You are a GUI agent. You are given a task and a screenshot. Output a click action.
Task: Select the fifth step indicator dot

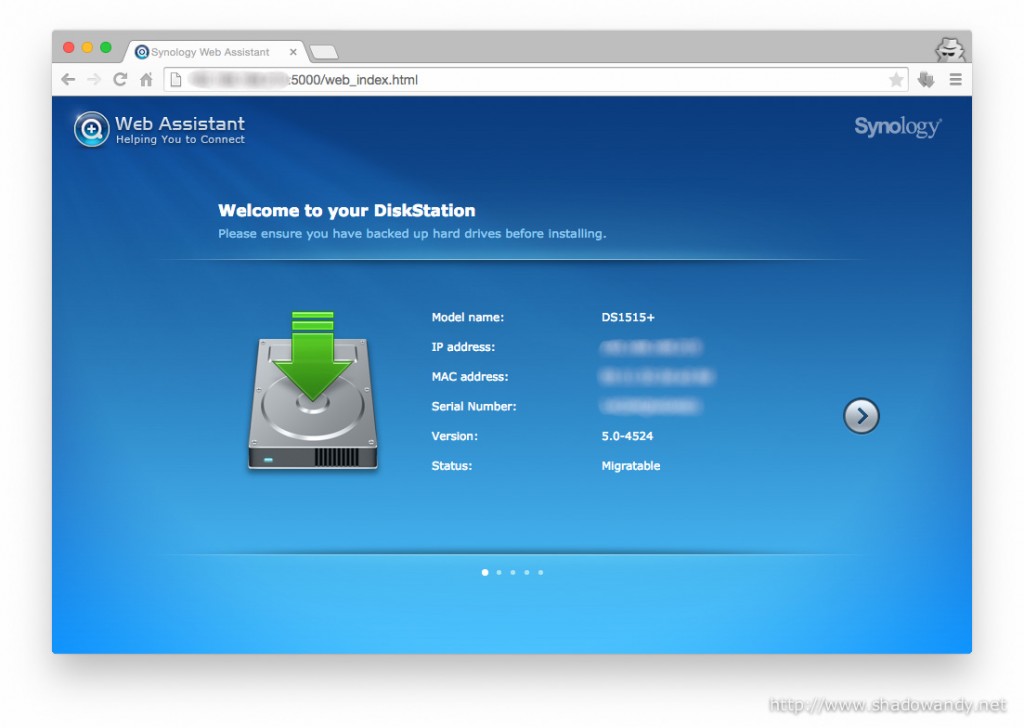(541, 573)
